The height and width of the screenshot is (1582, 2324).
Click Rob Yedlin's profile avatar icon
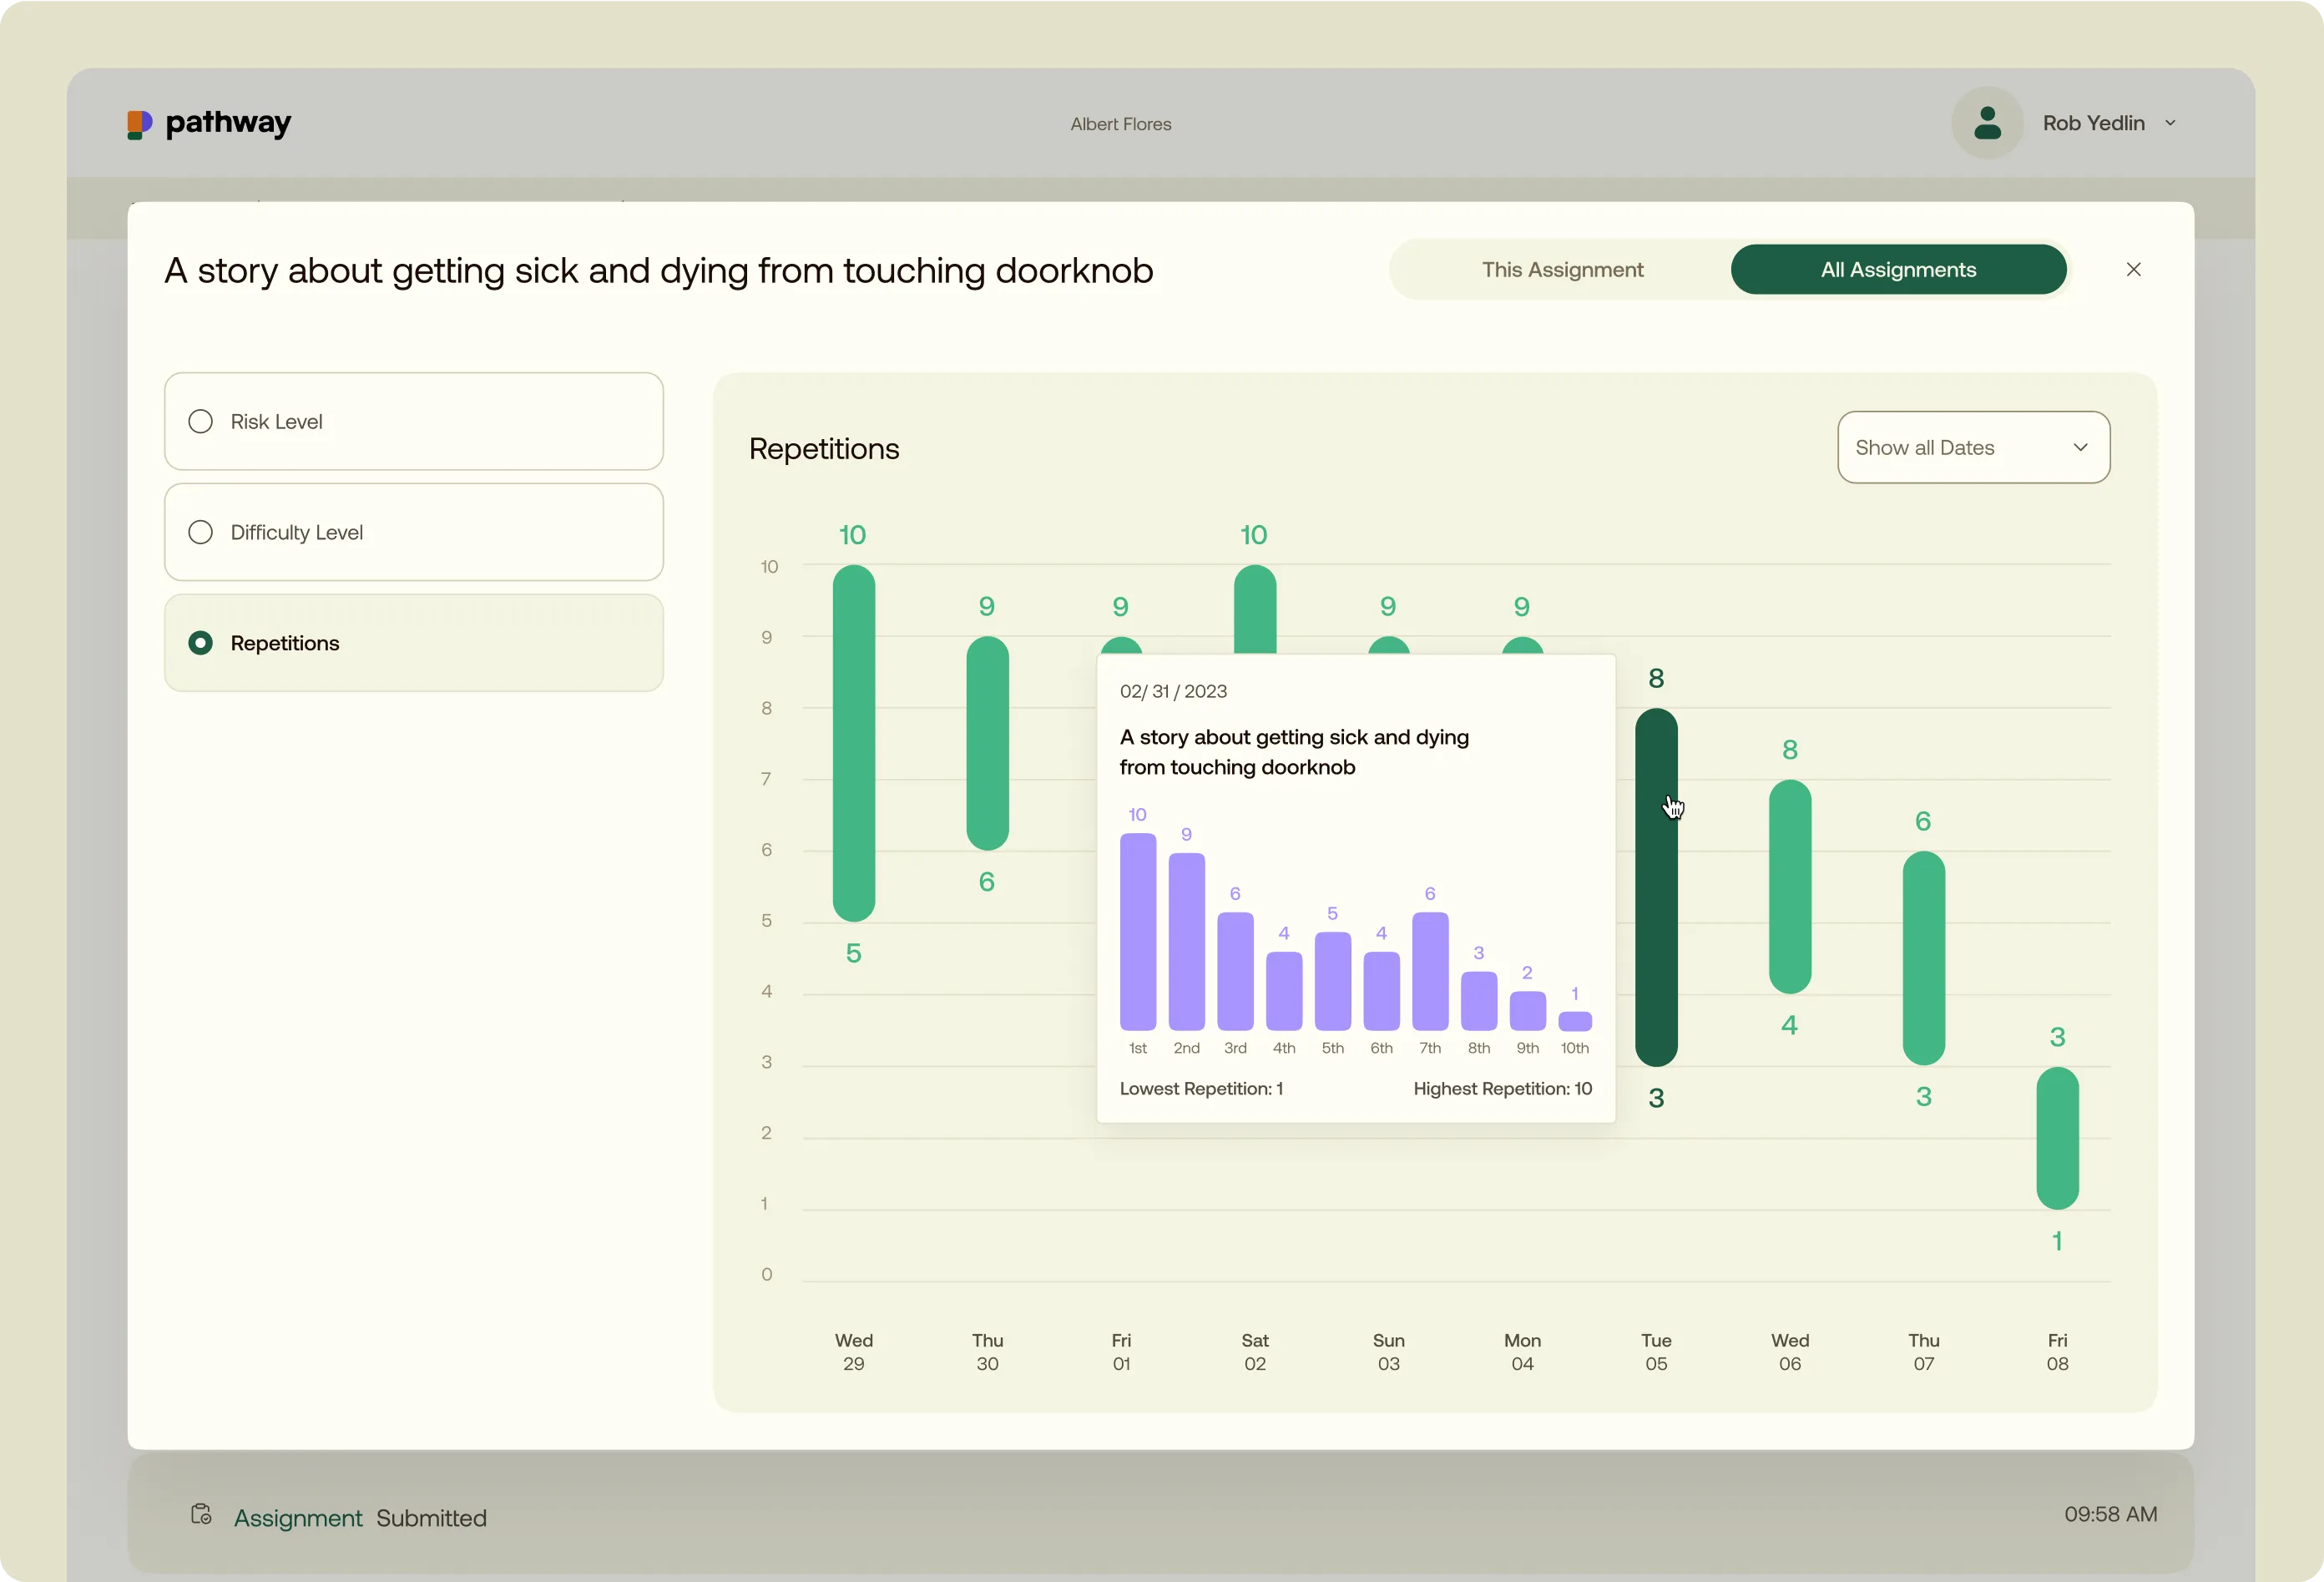[1987, 123]
